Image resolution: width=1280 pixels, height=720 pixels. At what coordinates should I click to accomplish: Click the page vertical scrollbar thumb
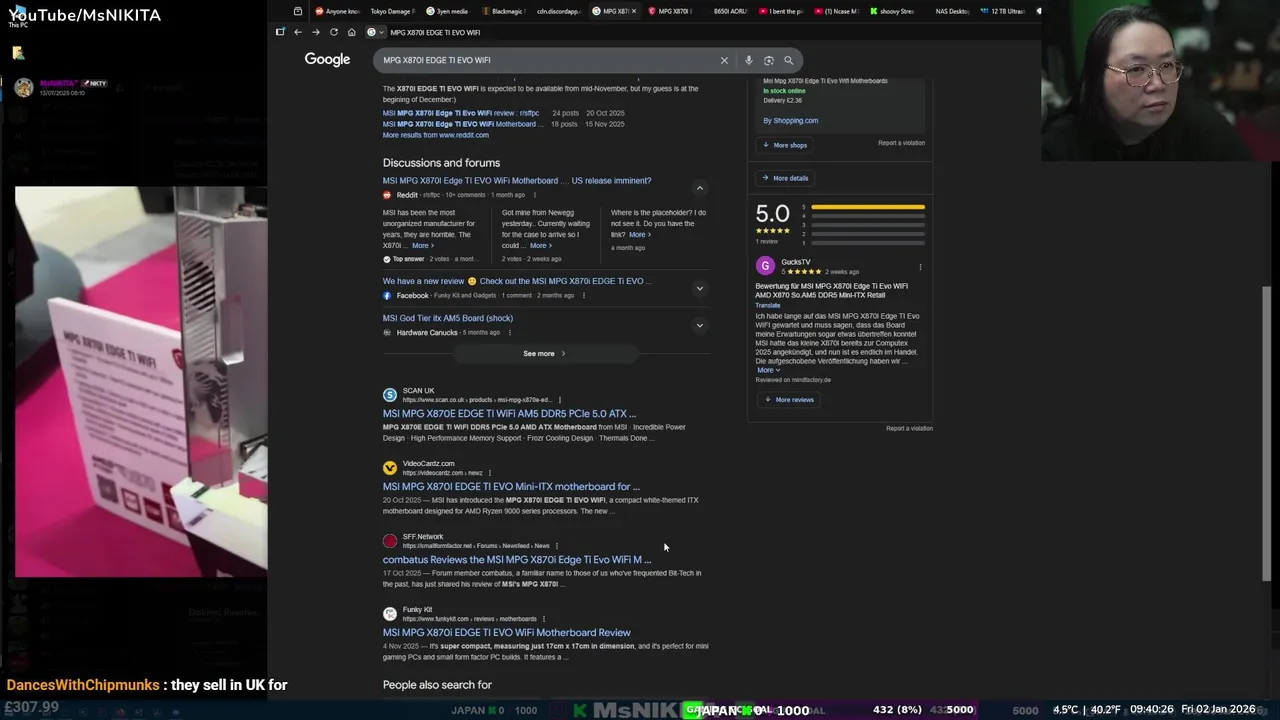click(1268, 432)
